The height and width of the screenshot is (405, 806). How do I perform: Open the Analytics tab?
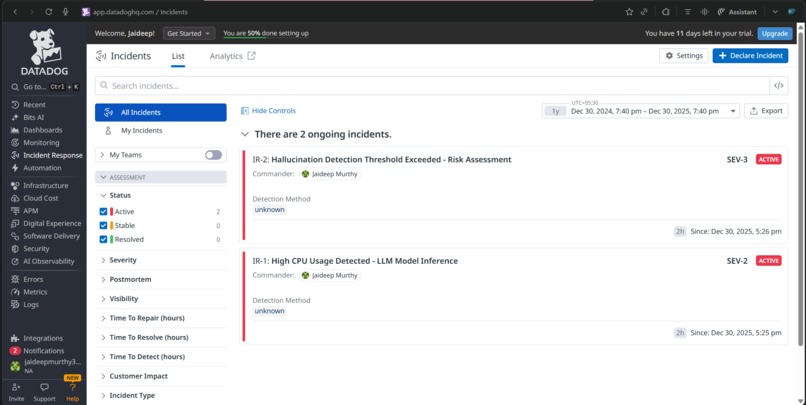pos(232,56)
